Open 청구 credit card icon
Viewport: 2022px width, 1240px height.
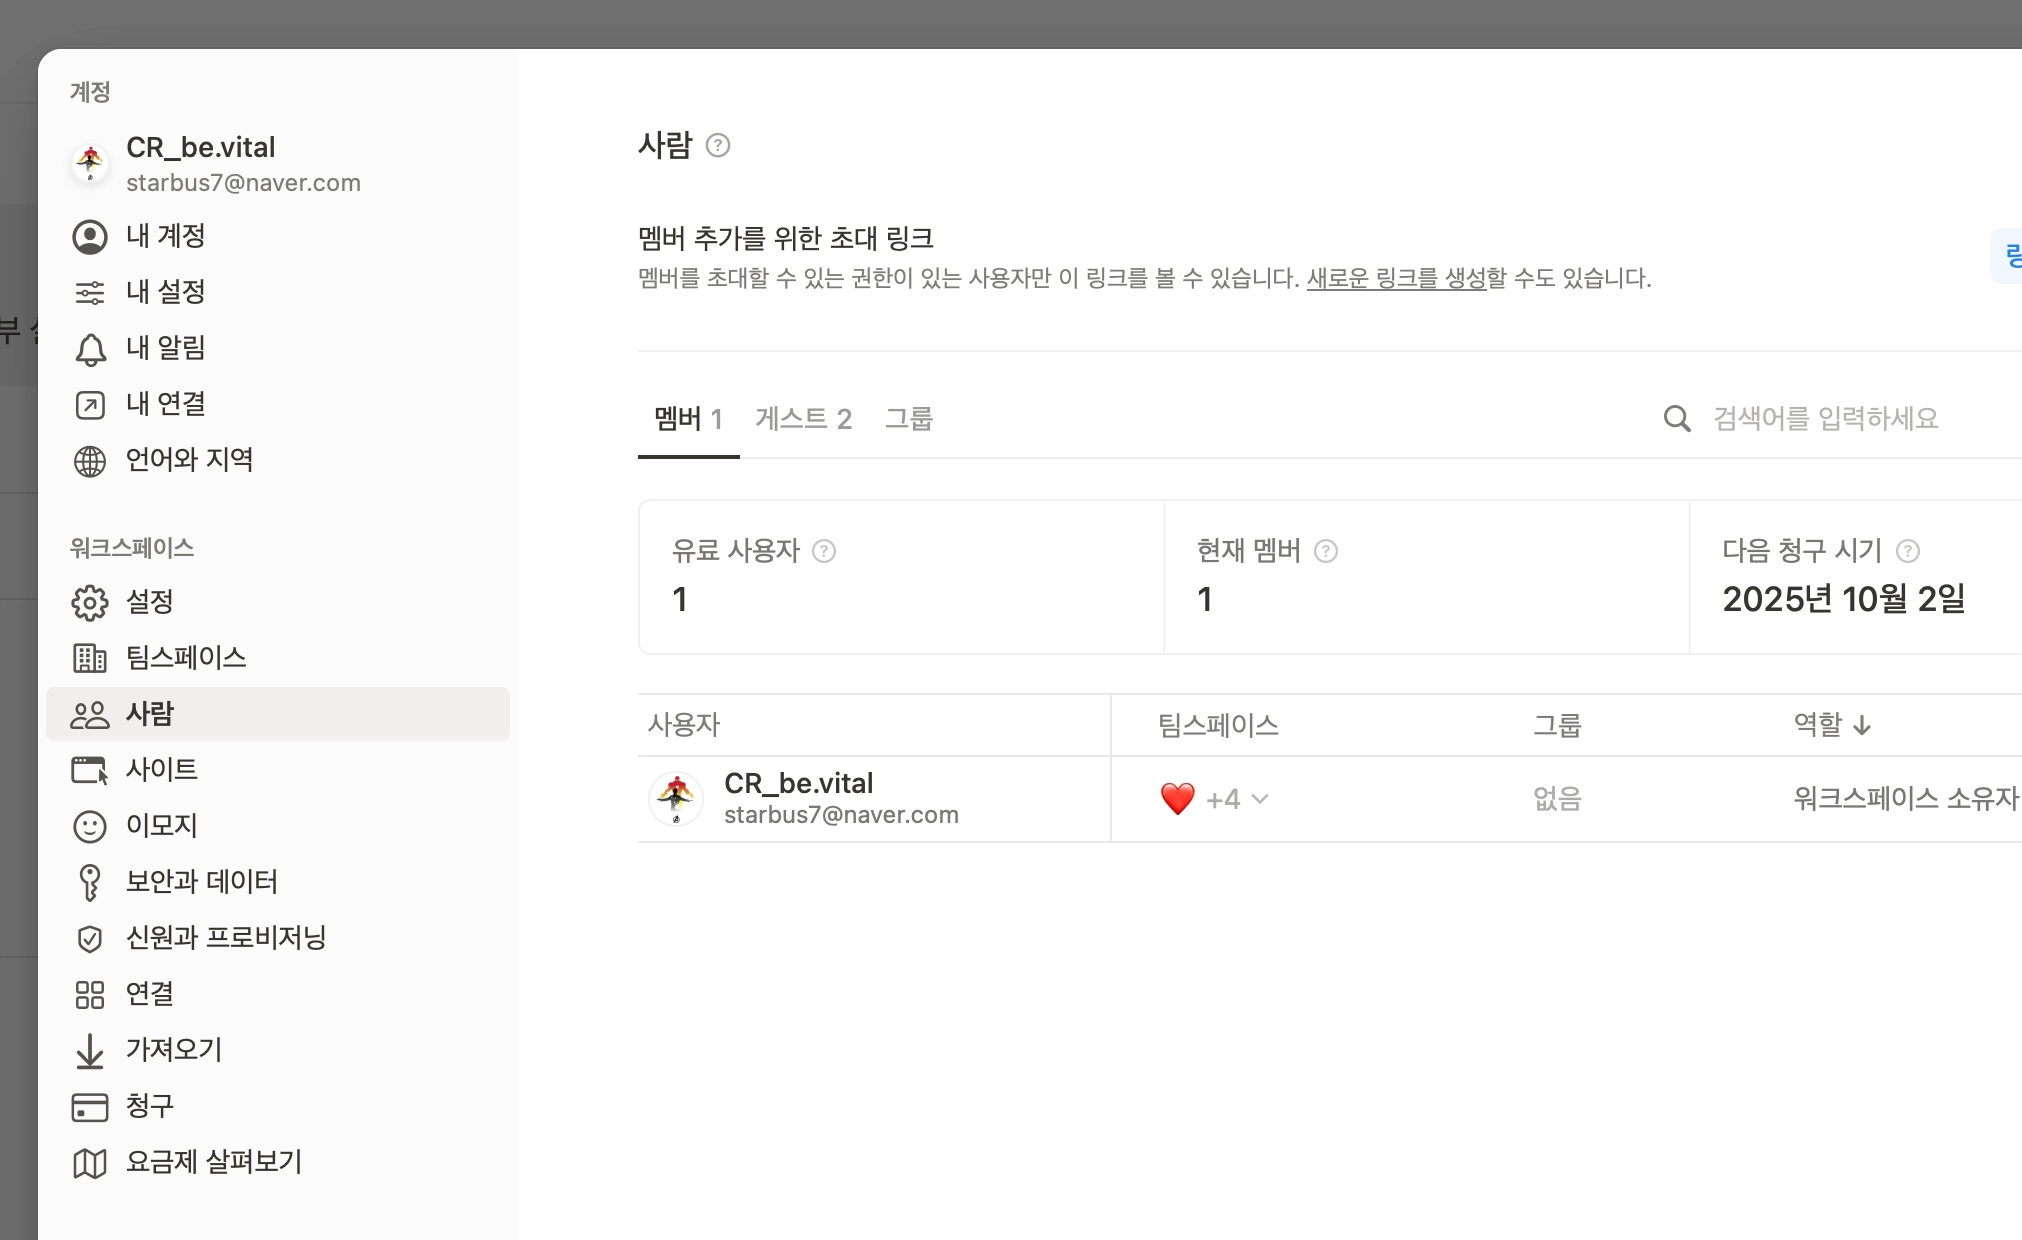click(90, 1106)
